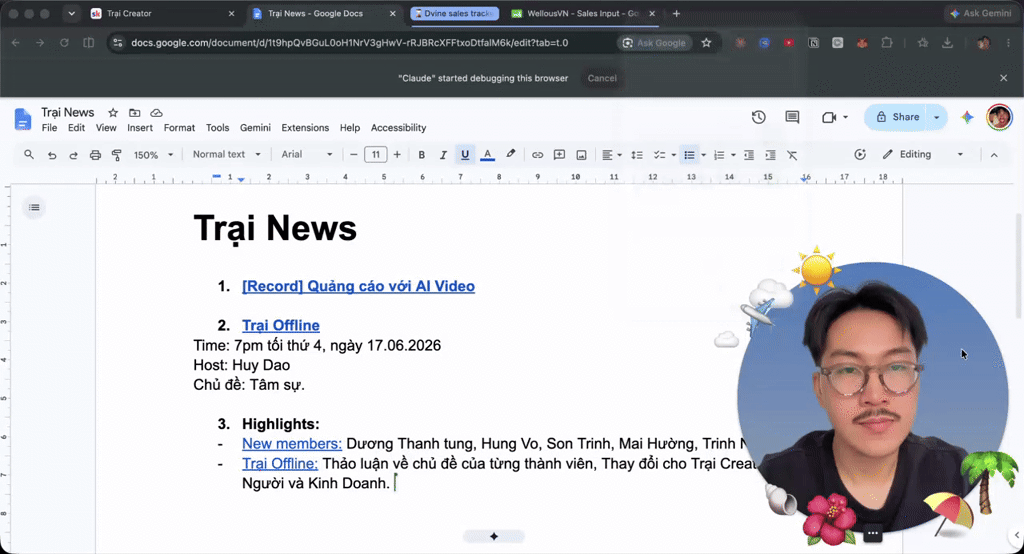Toggle the bulleted list button
The height and width of the screenshot is (554, 1024).
point(689,155)
